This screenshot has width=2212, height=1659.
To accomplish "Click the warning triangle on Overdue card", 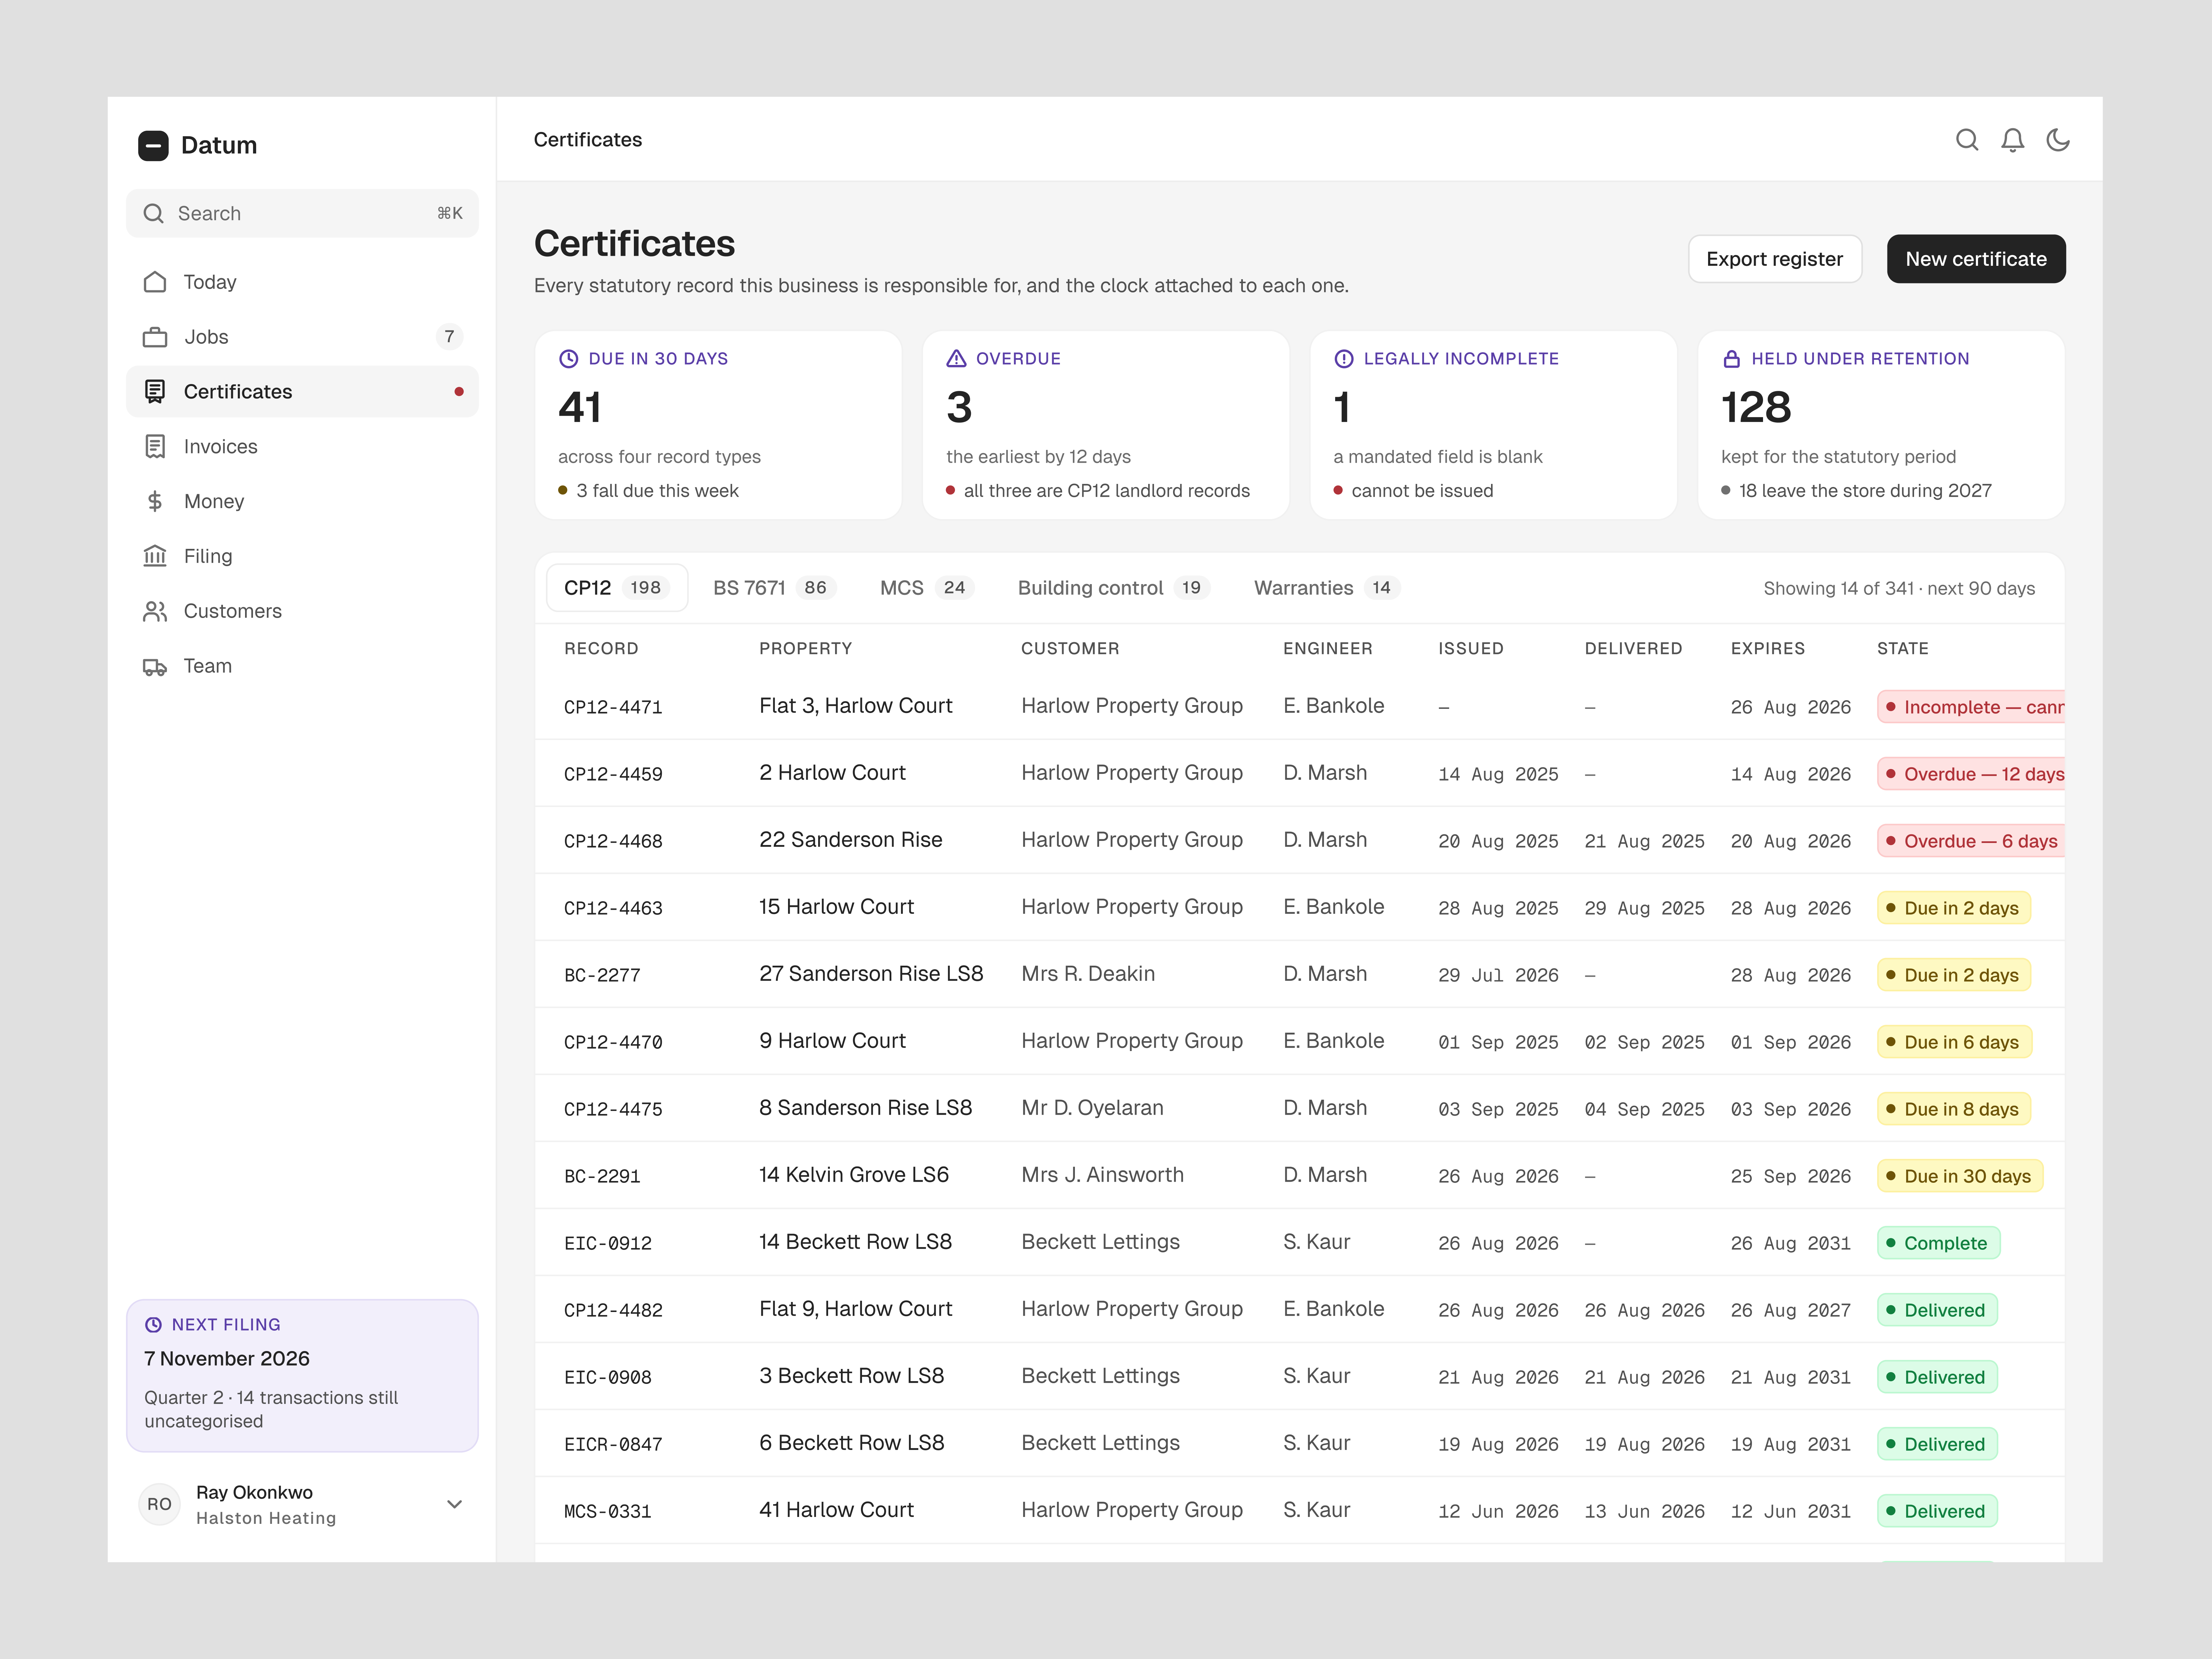I will pos(957,359).
